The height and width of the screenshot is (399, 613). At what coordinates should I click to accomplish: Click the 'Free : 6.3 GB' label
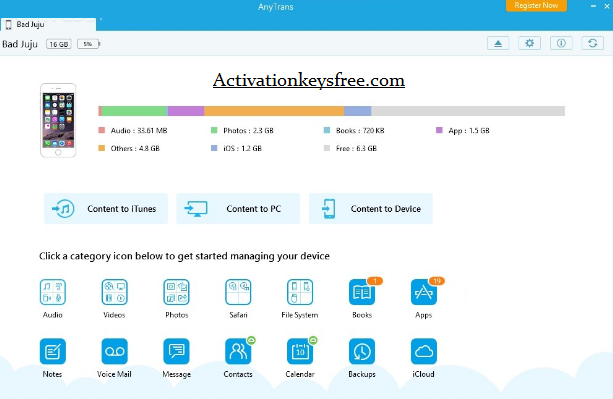pyautogui.click(x=356, y=149)
